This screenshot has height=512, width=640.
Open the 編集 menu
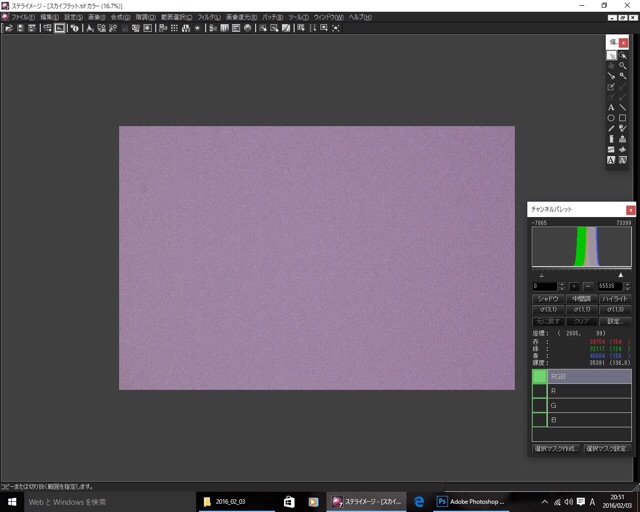coord(49,17)
